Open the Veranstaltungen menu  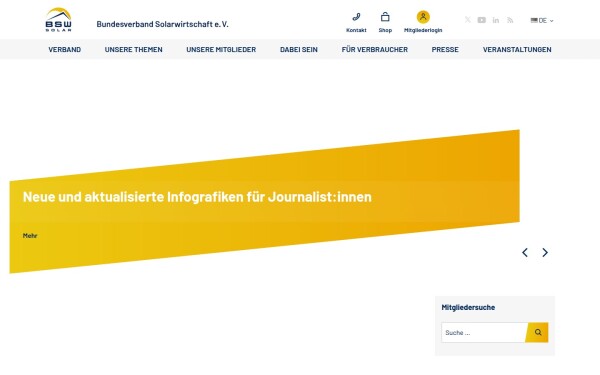[x=517, y=49]
